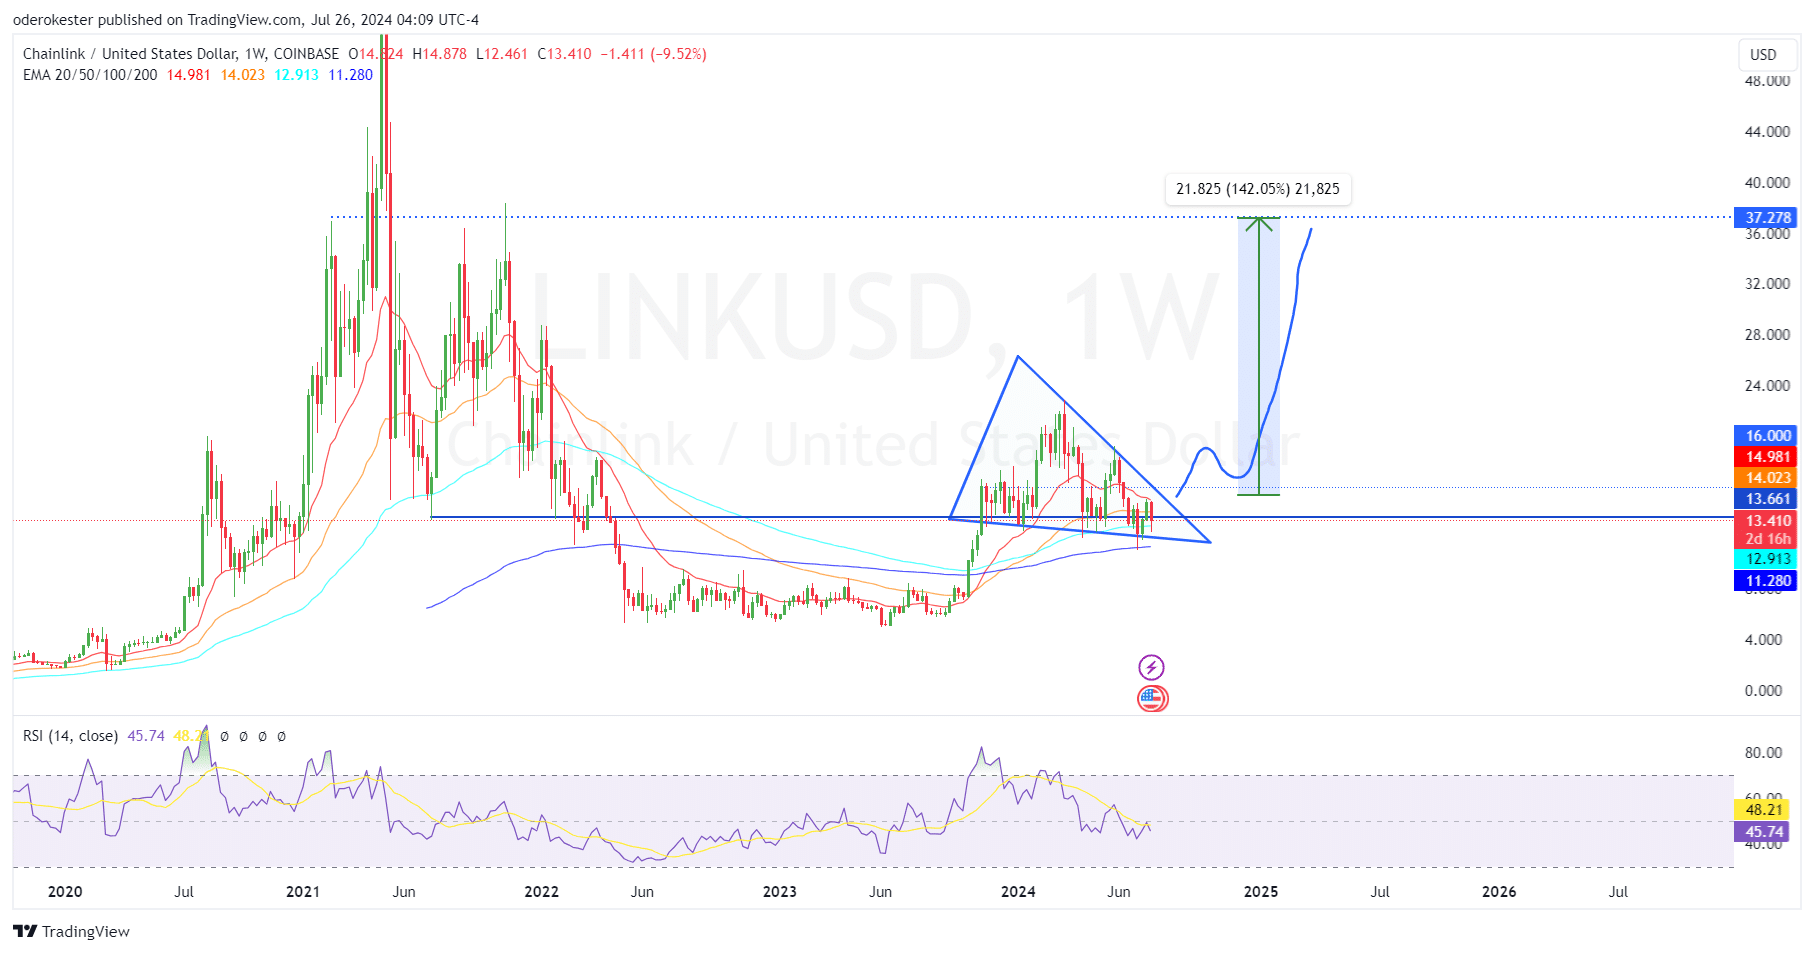Click the 2021 label on time axis
This screenshot has width=1814, height=953.
pyautogui.click(x=302, y=892)
